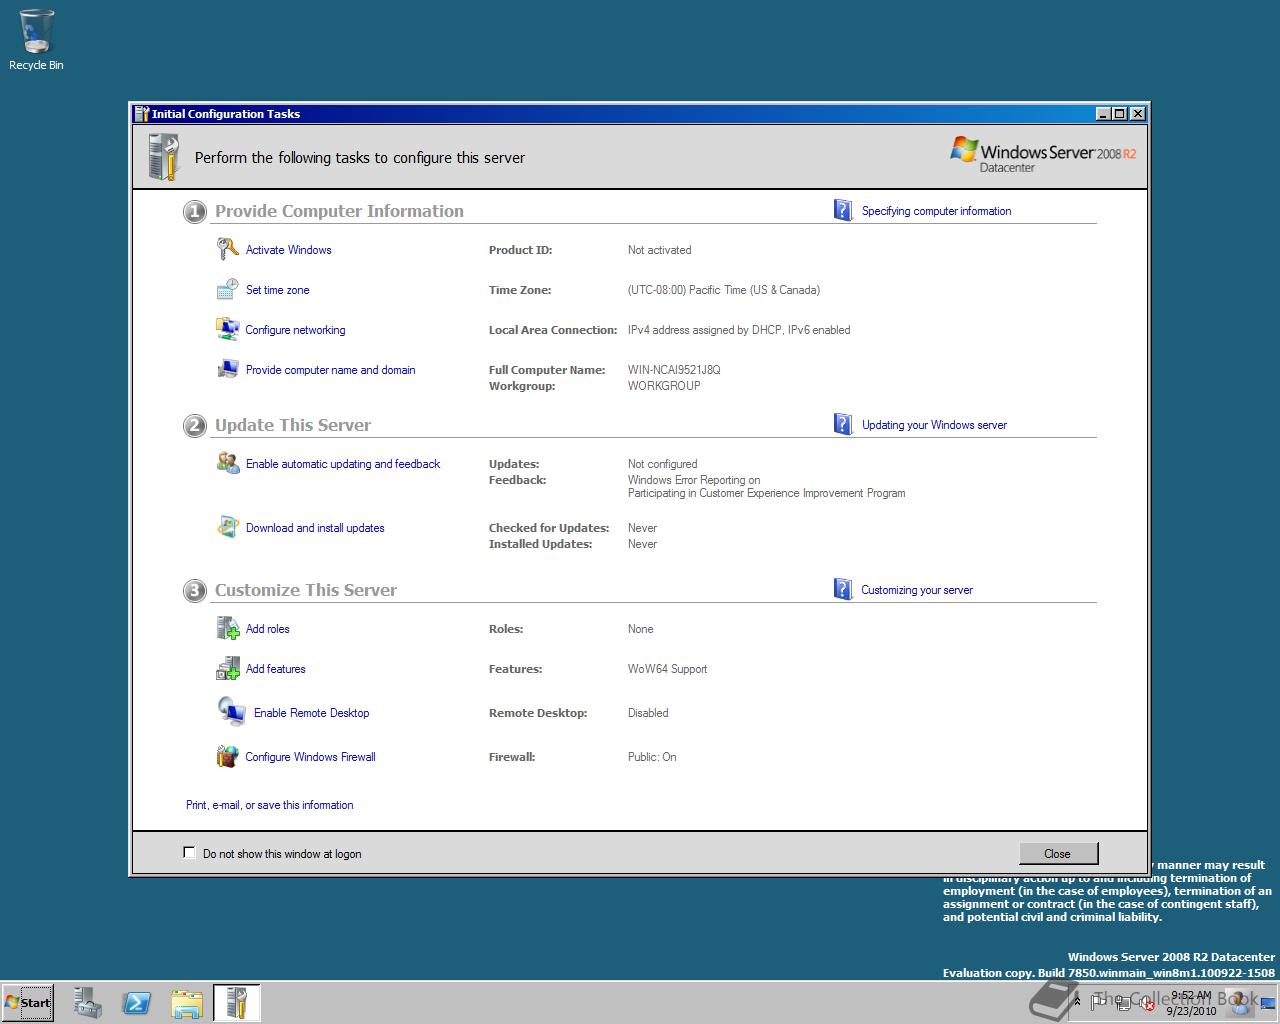Click the Configure Windows Firewall icon
Image resolution: width=1280 pixels, height=1024 pixels.
[227, 756]
